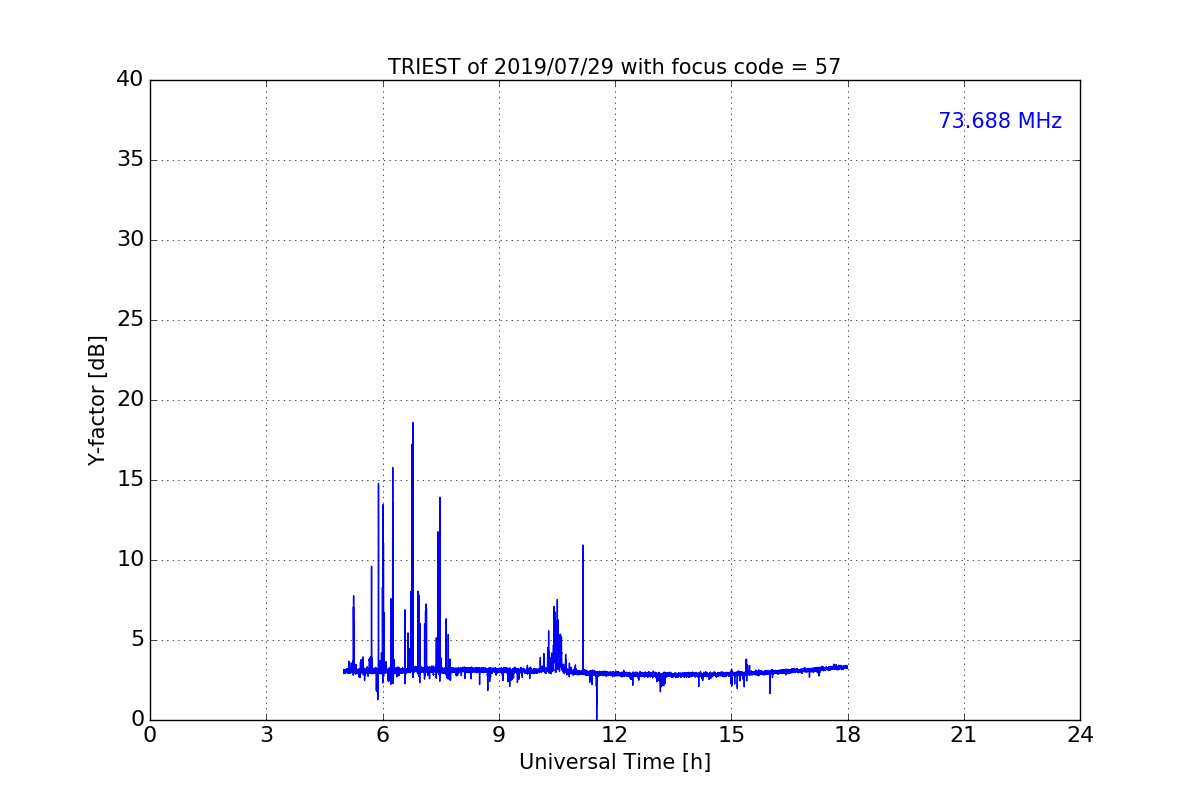
Task: Click the Y-factor [dB] axis label
Action: [97, 400]
